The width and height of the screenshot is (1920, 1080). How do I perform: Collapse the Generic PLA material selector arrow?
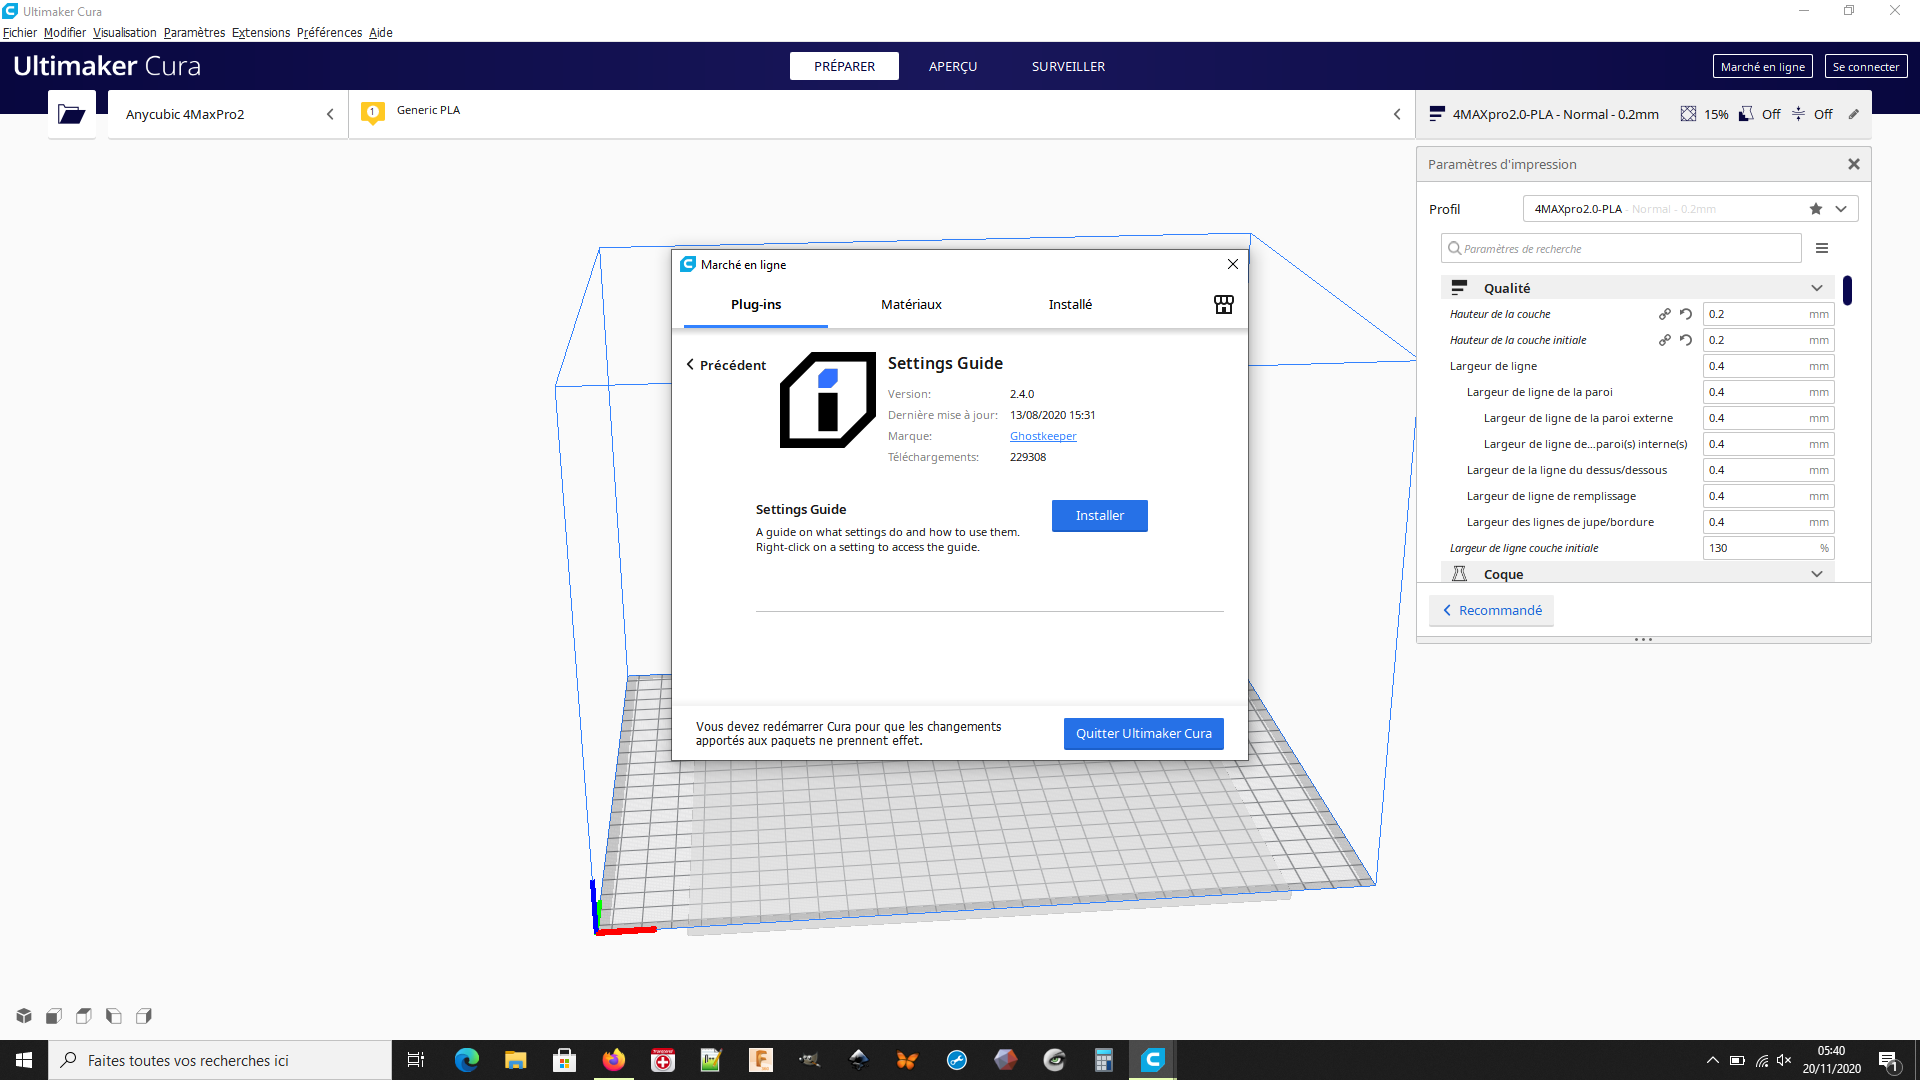click(1397, 114)
